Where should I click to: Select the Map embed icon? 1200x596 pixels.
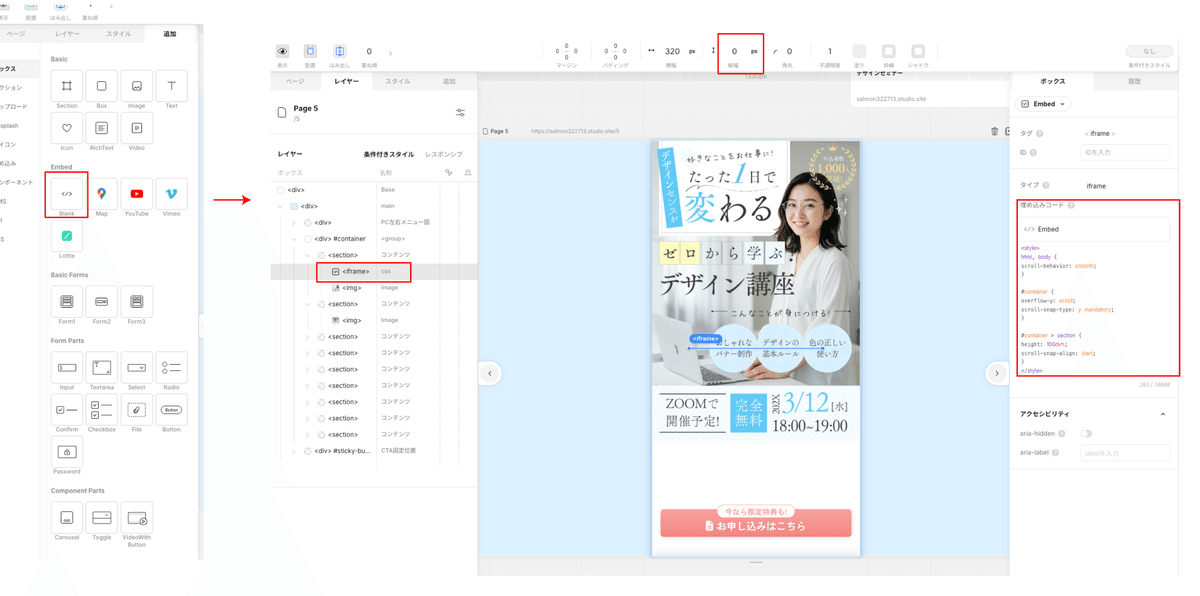point(101,192)
